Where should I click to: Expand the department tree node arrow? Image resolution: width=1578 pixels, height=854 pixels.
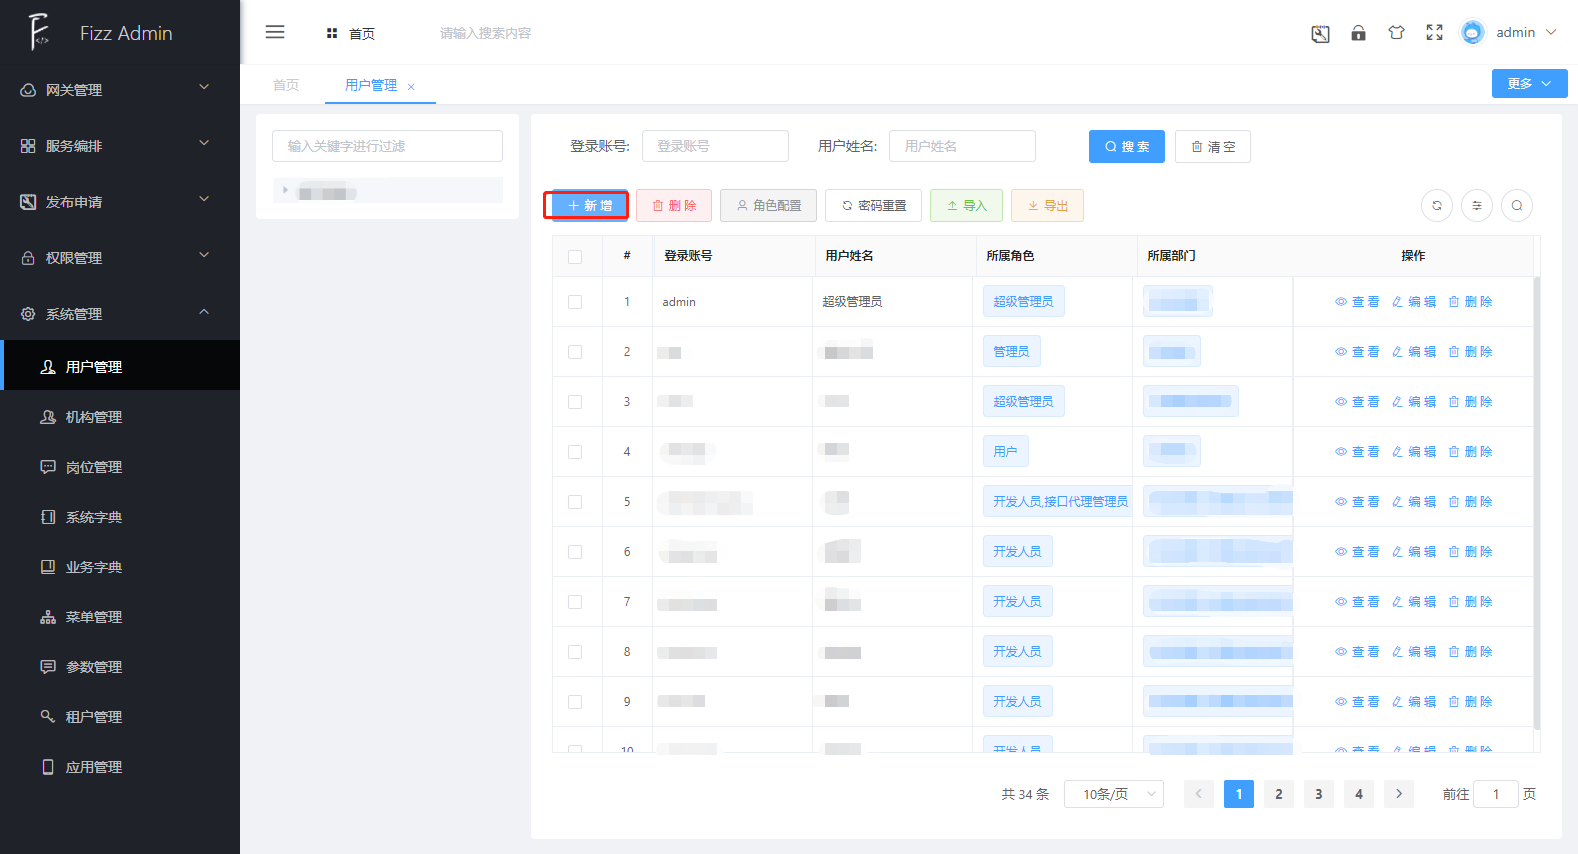[x=286, y=190]
